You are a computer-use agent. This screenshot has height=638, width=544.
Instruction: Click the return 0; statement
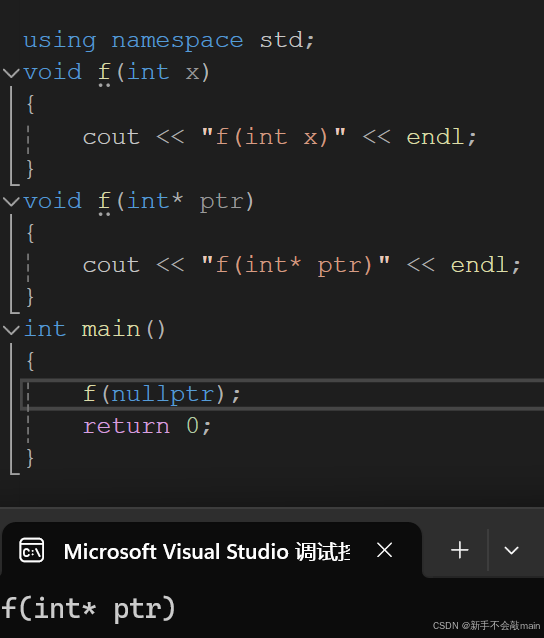tap(147, 426)
